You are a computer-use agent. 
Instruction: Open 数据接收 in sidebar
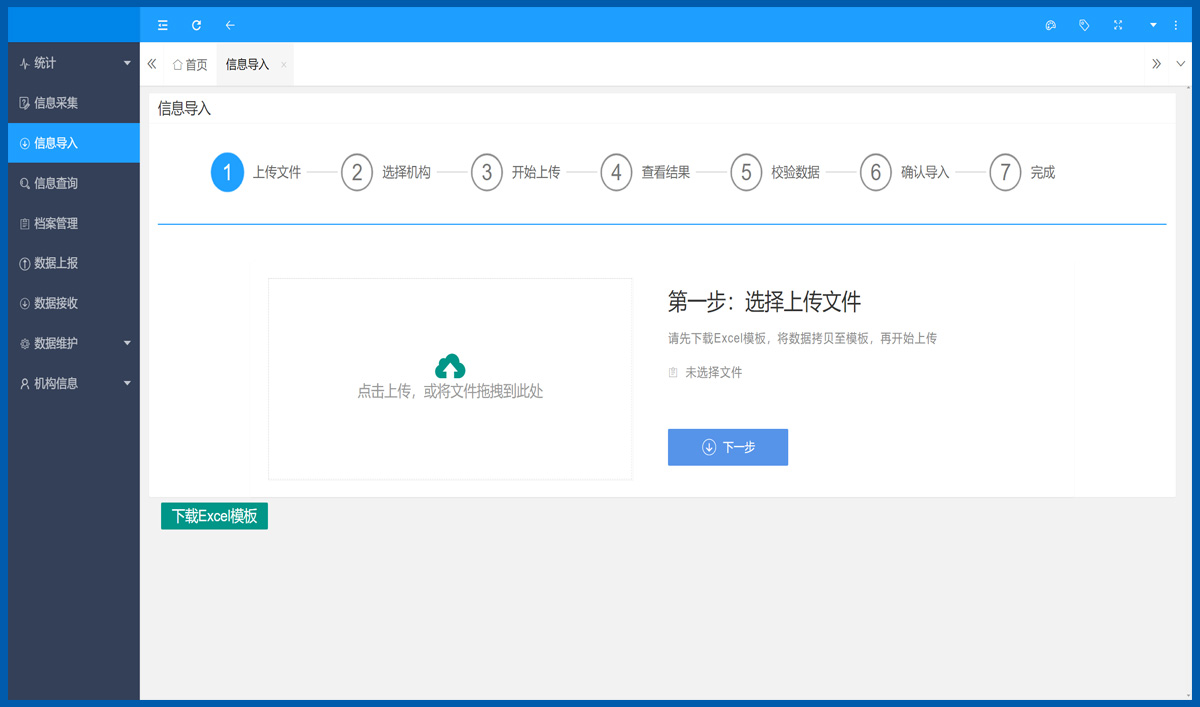pyautogui.click(x=74, y=303)
